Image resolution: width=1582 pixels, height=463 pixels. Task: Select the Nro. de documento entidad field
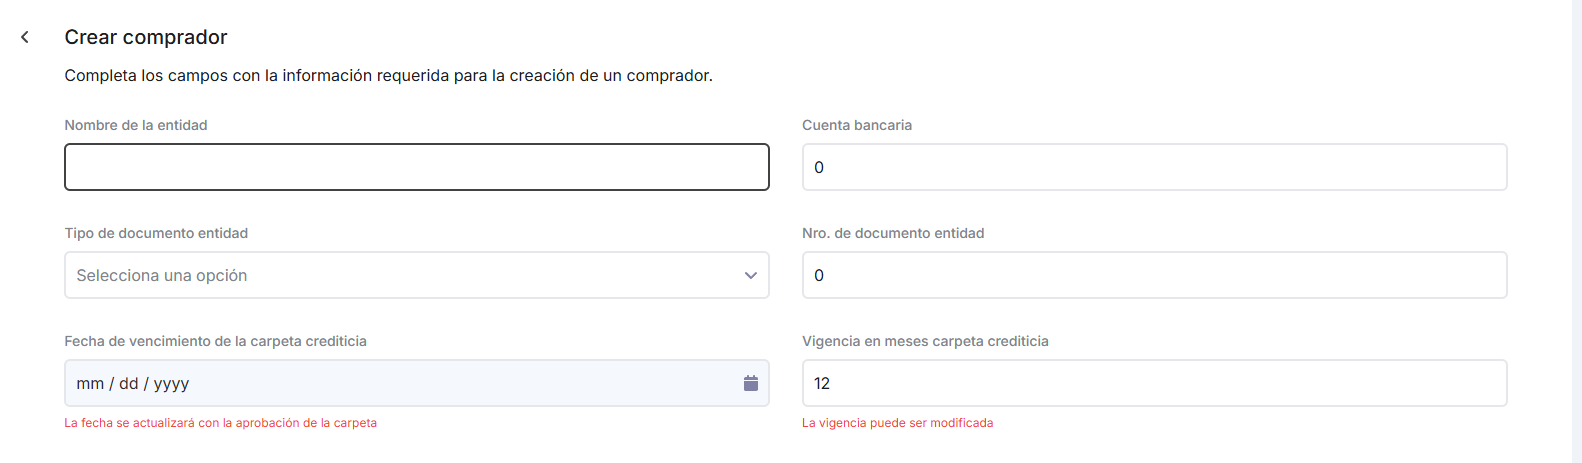(x=1154, y=275)
